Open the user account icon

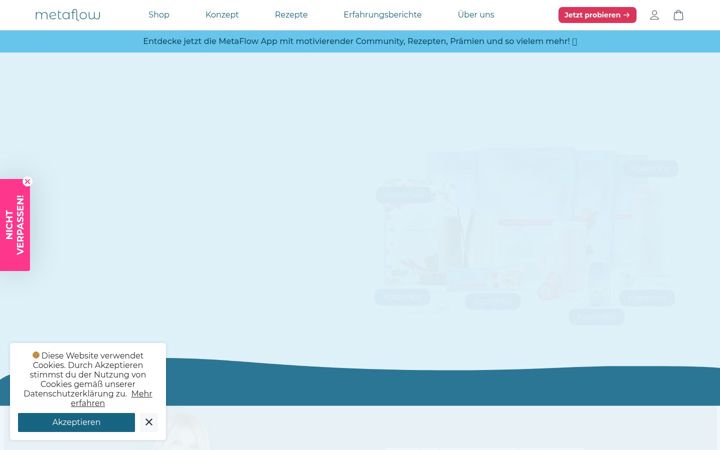point(654,15)
